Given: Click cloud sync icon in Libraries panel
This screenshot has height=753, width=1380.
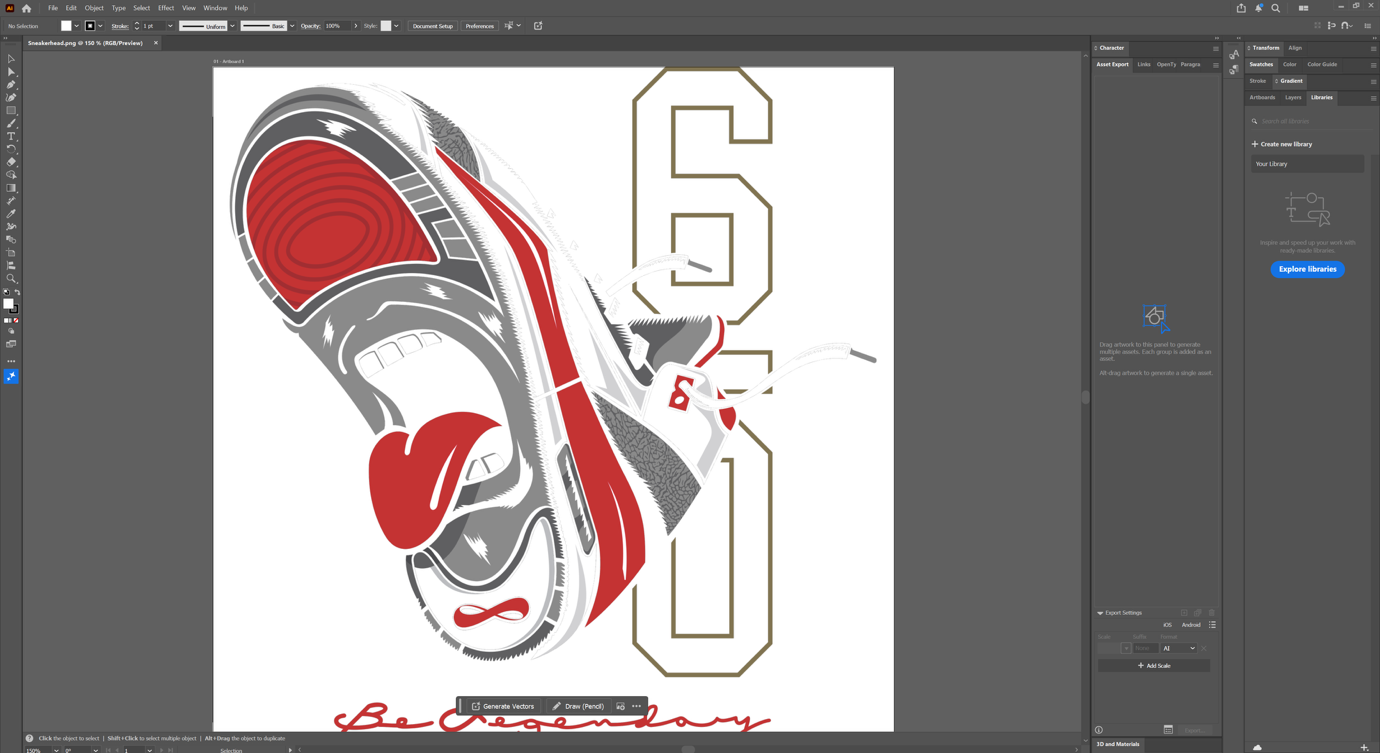Looking at the screenshot, I should [x=1257, y=747].
